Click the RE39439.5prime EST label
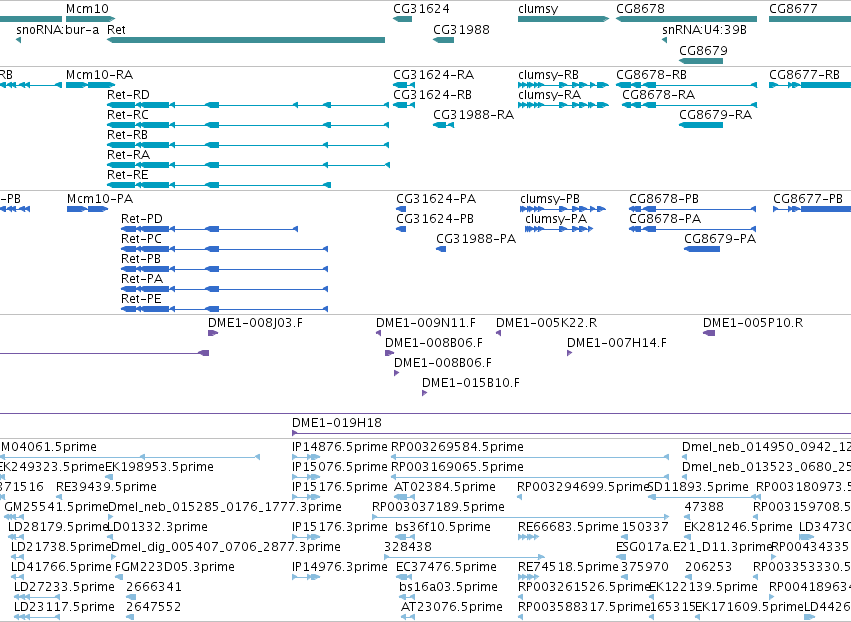Image resolution: width=851 pixels, height=622 pixels. click(x=106, y=487)
